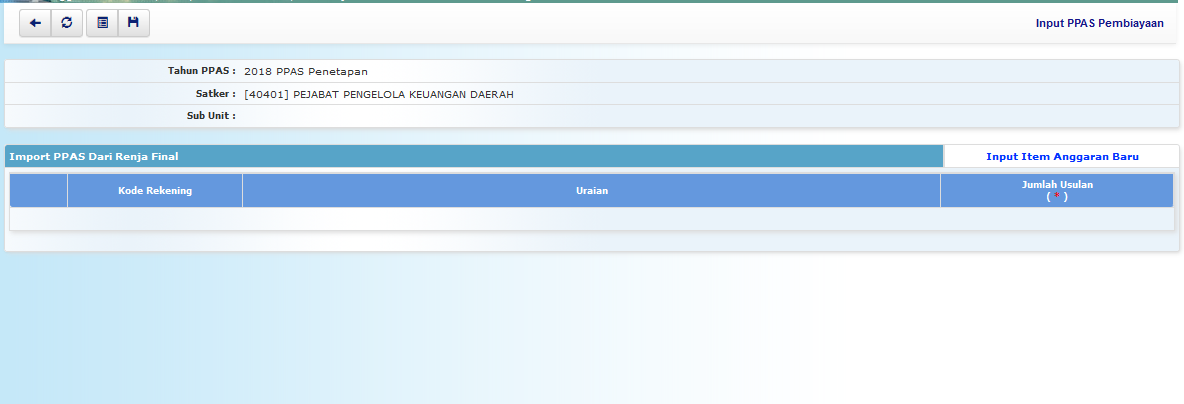Click the Kode Rekening column header

tap(155, 191)
